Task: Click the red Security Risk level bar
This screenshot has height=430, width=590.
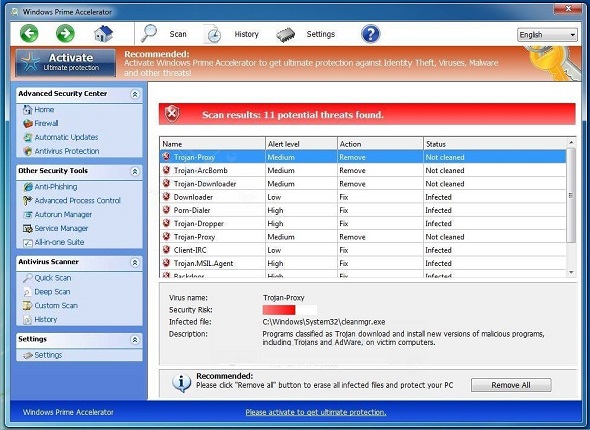Action: [x=279, y=310]
